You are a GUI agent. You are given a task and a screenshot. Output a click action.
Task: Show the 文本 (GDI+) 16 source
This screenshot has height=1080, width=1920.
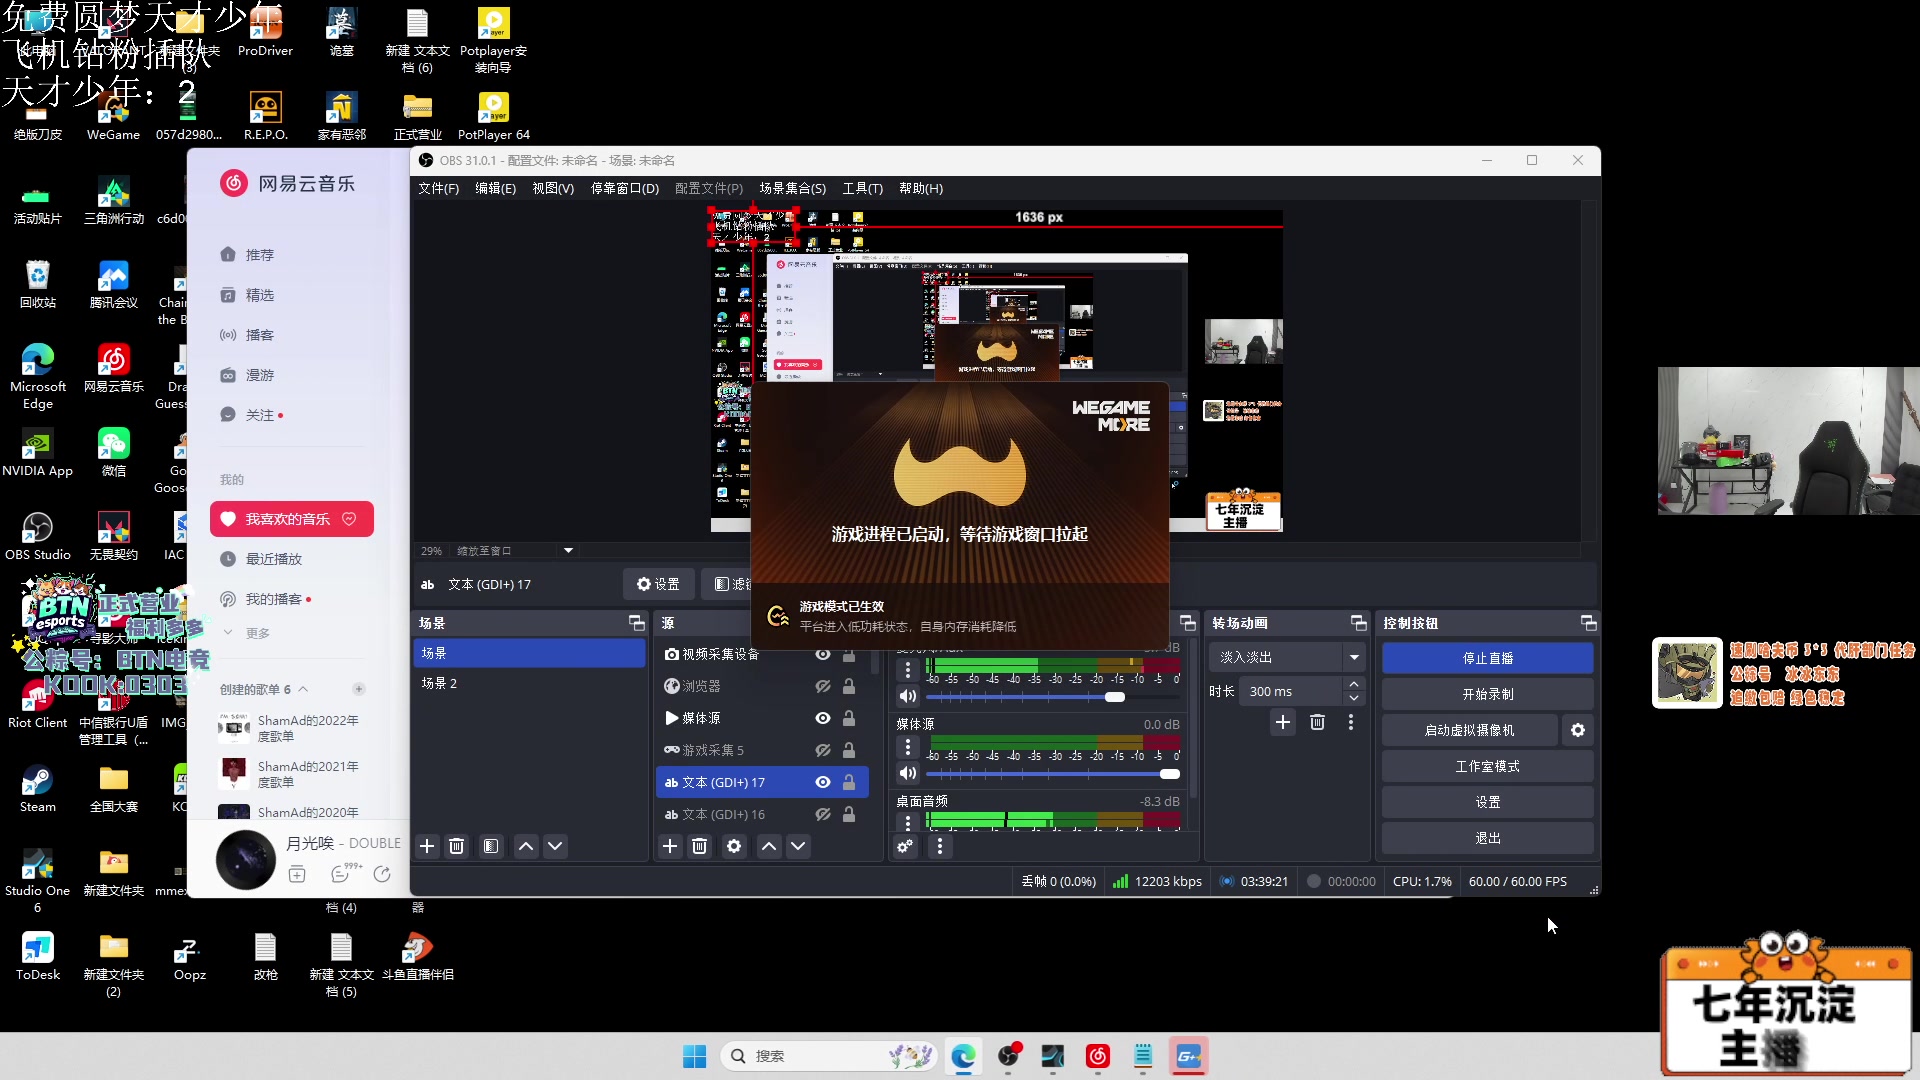point(823,814)
